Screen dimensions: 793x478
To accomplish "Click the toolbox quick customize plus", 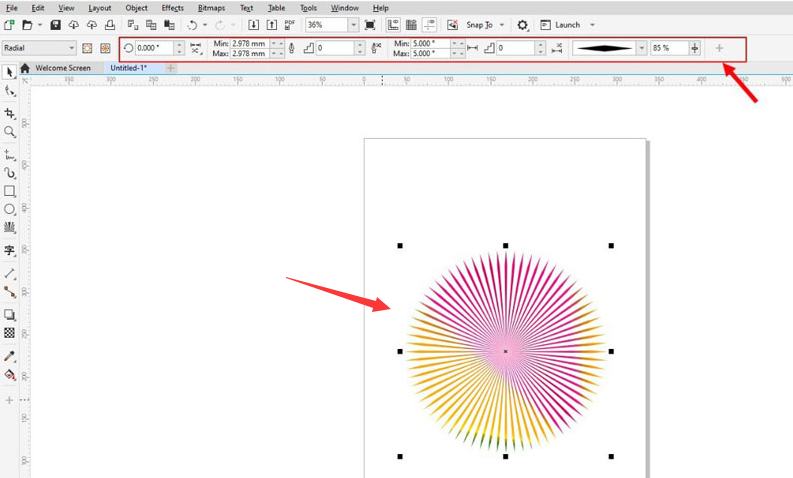I will coord(9,400).
